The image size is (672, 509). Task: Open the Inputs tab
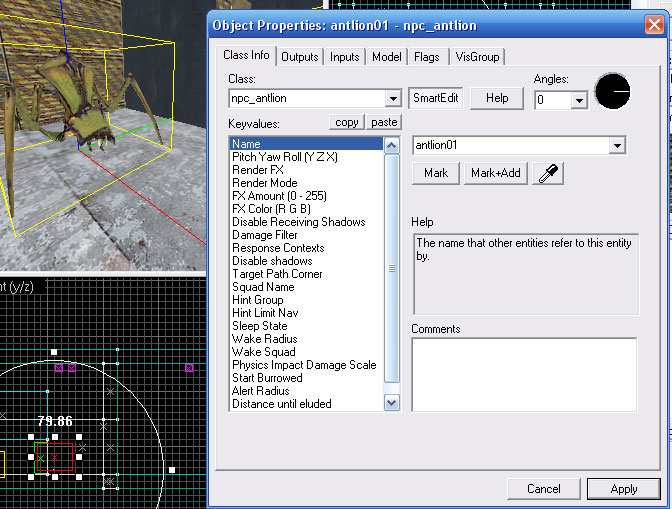click(x=345, y=57)
